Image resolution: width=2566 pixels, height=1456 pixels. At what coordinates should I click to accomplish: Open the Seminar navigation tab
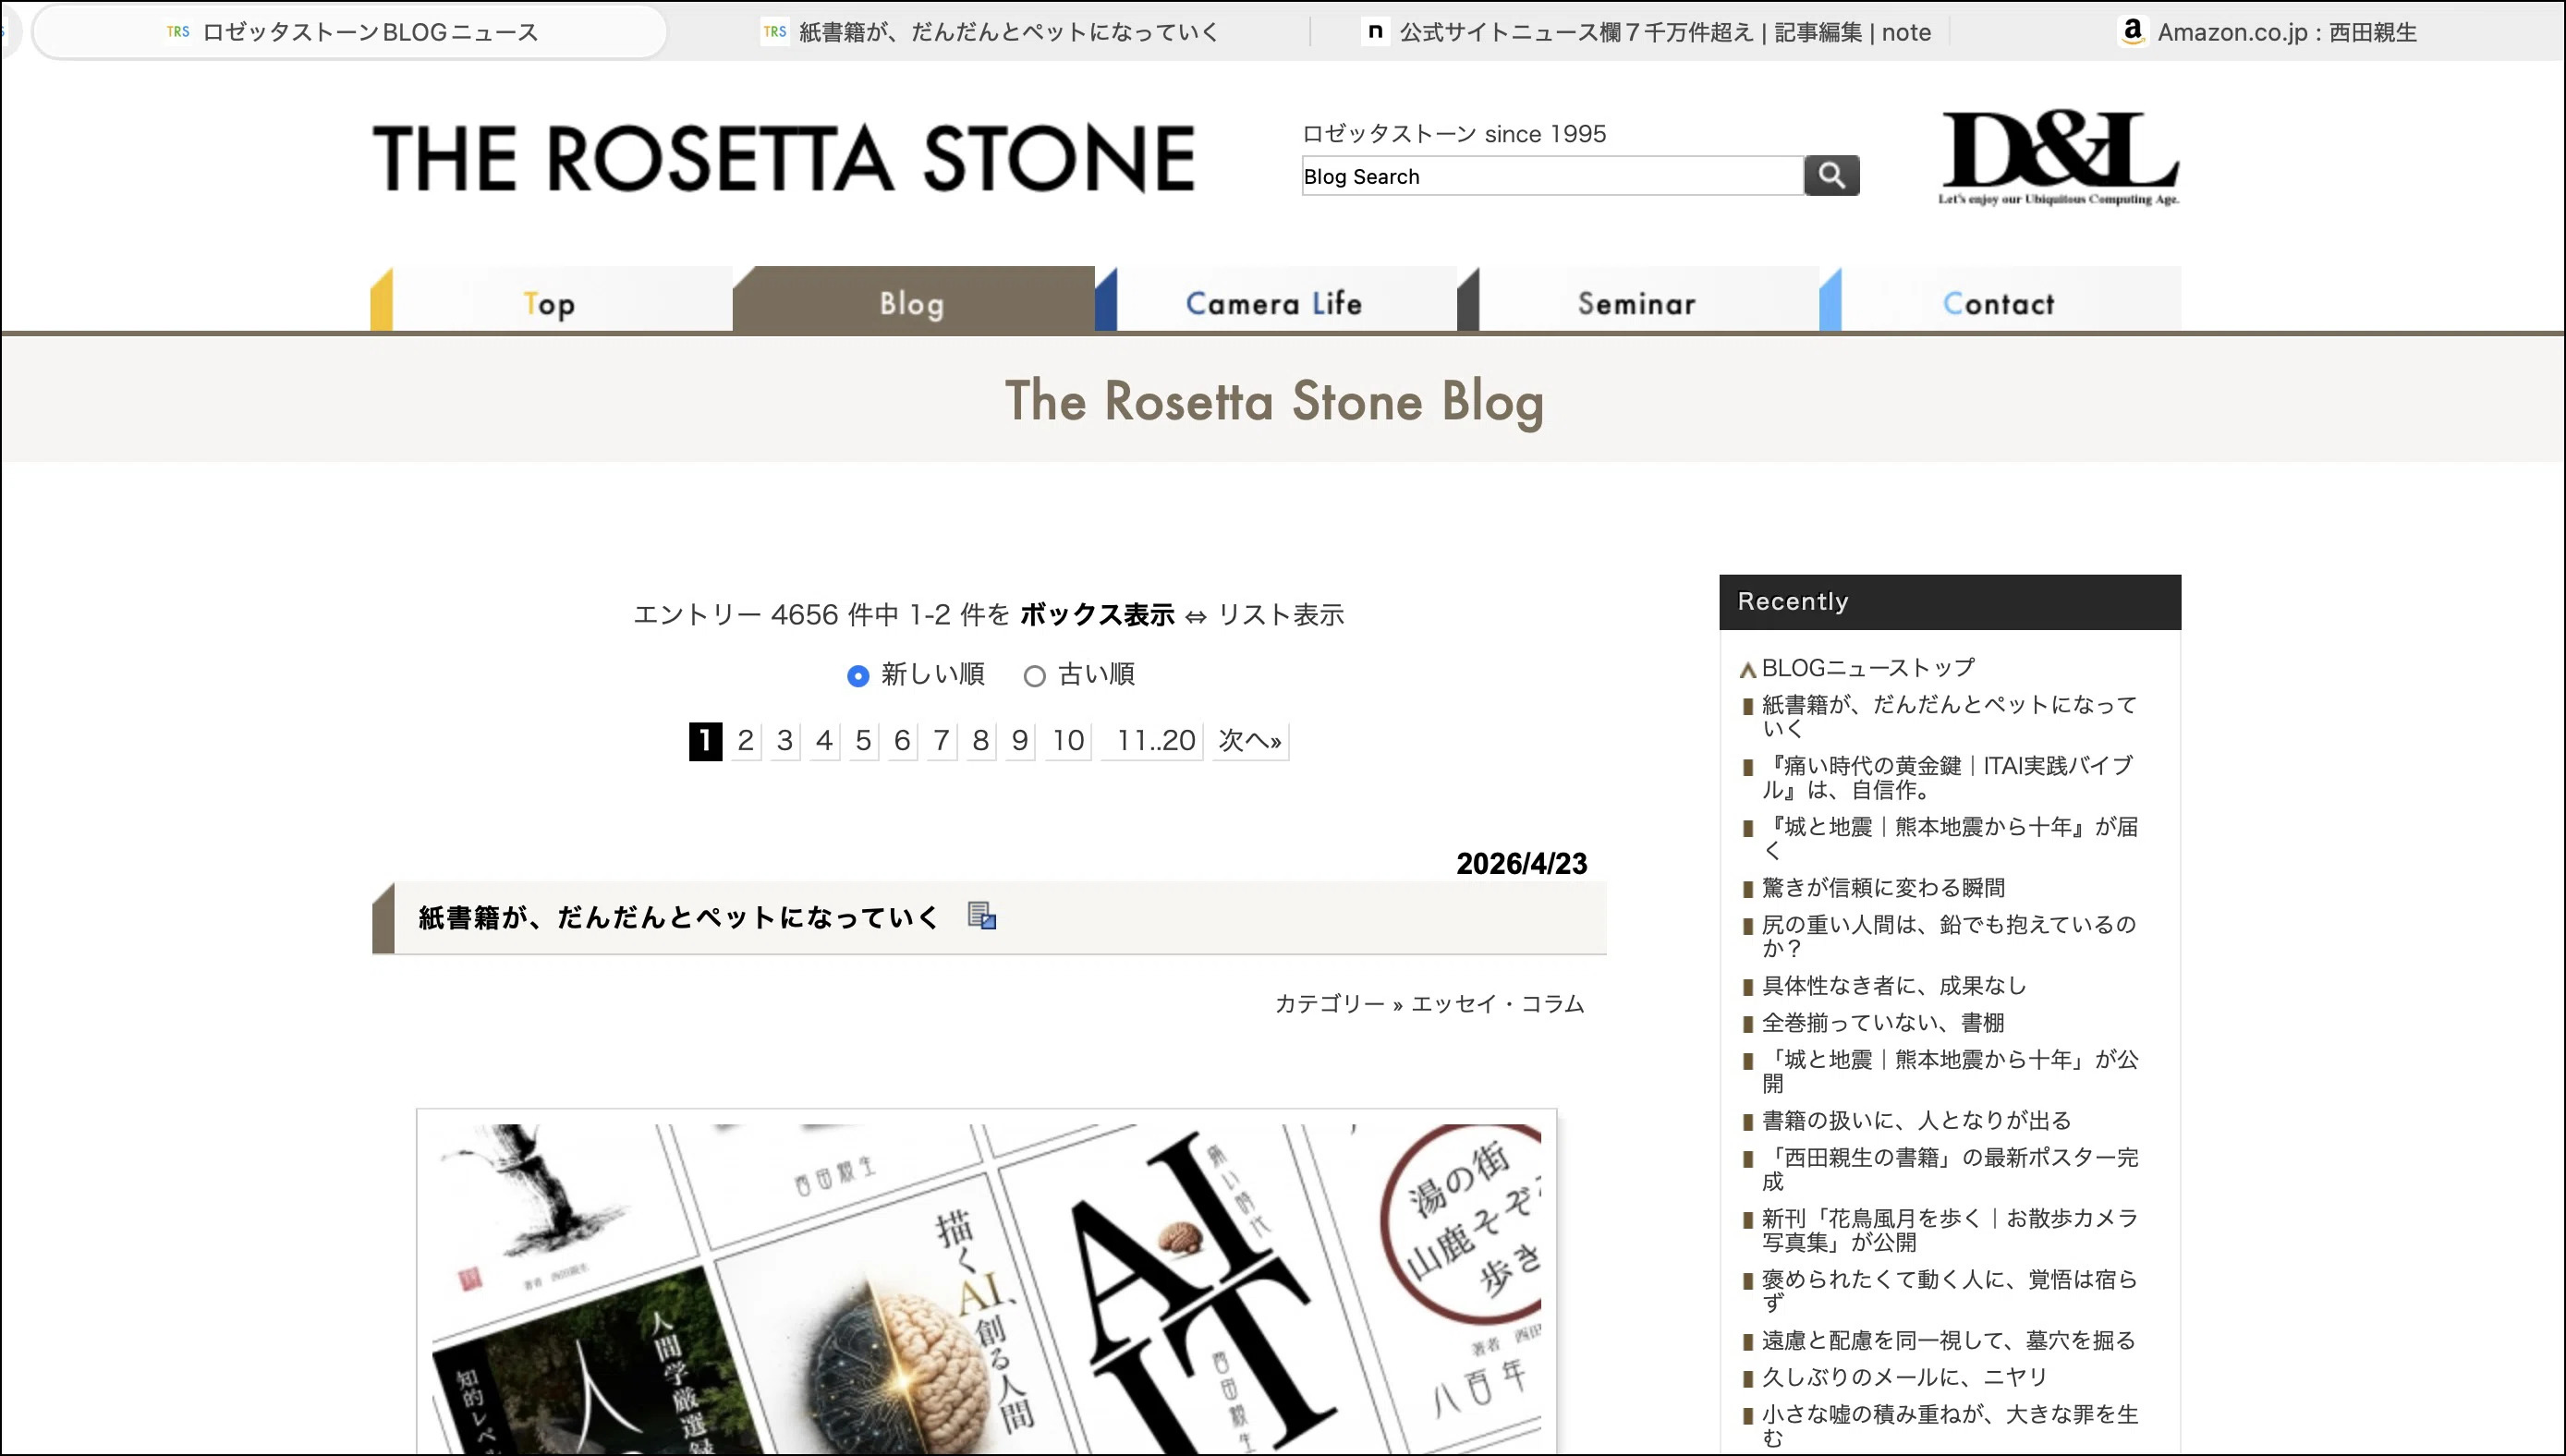[x=1637, y=300]
